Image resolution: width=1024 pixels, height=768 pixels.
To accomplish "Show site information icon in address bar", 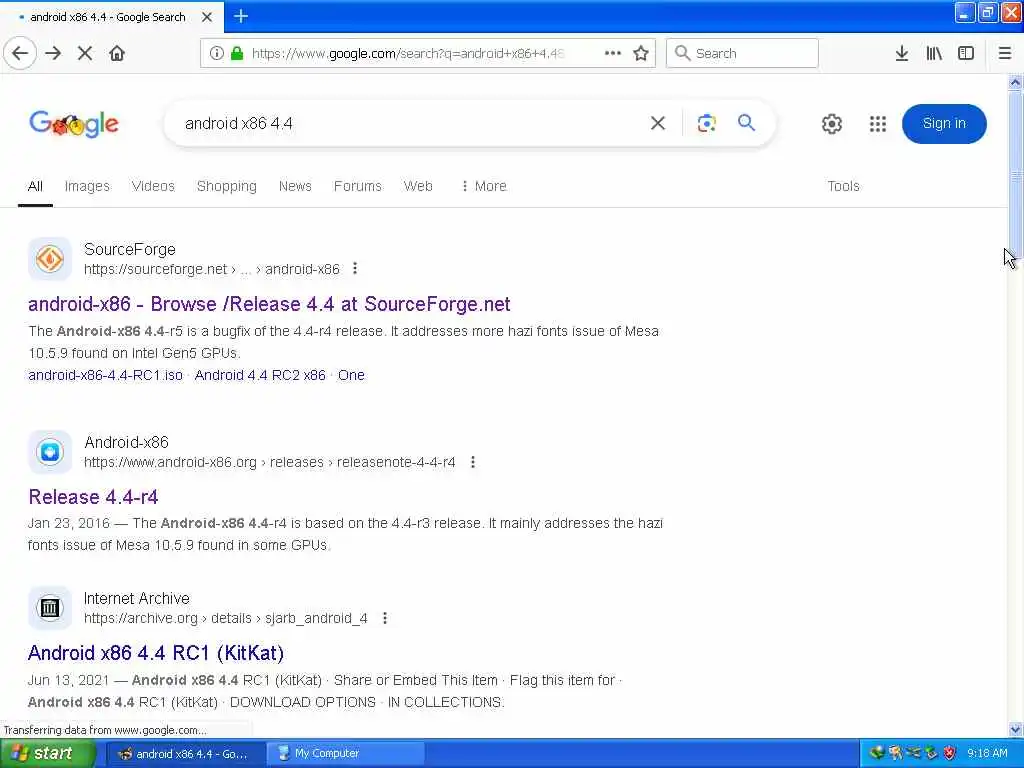I will tap(217, 54).
